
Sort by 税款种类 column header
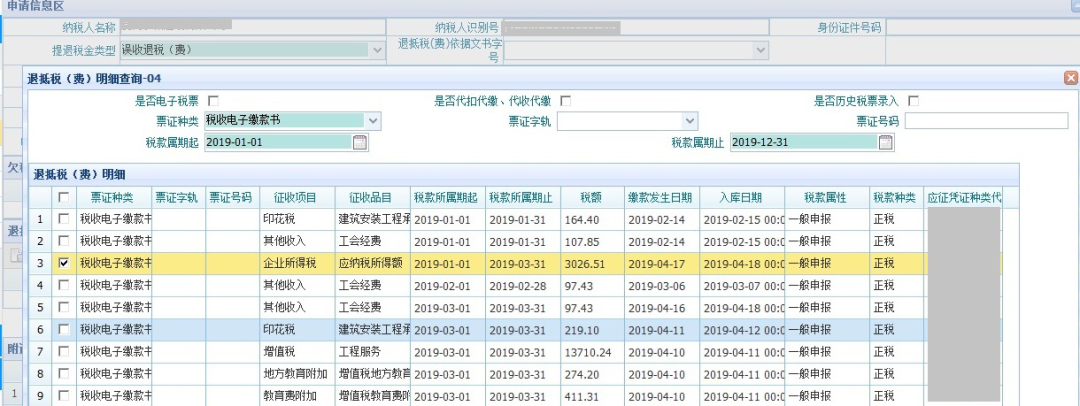tap(896, 198)
